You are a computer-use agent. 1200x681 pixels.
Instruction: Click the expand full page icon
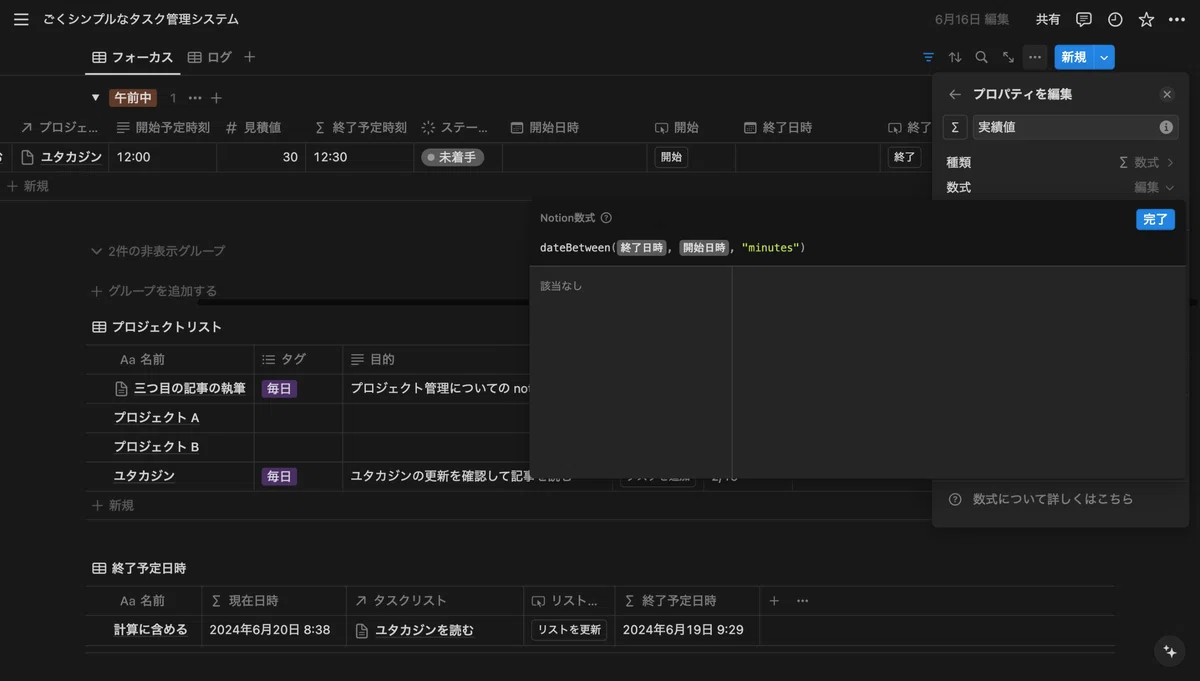click(1008, 57)
